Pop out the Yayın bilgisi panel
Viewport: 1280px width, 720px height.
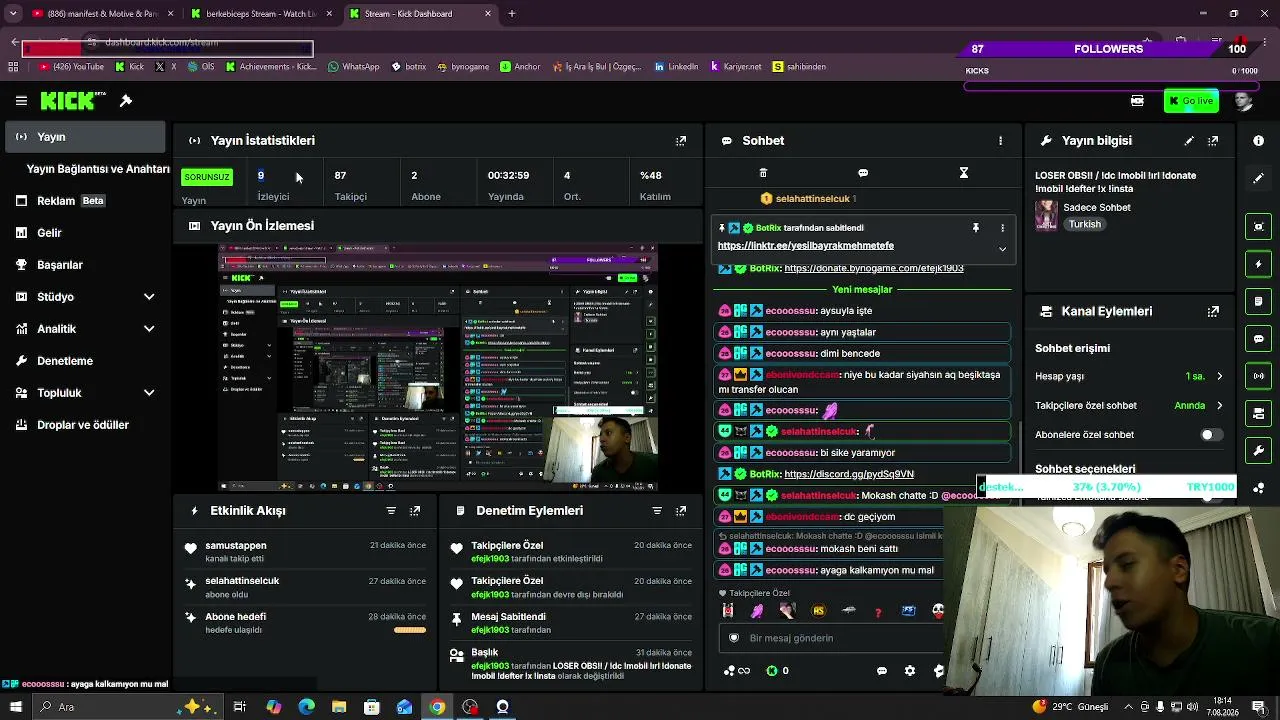pyautogui.click(x=1213, y=141)
